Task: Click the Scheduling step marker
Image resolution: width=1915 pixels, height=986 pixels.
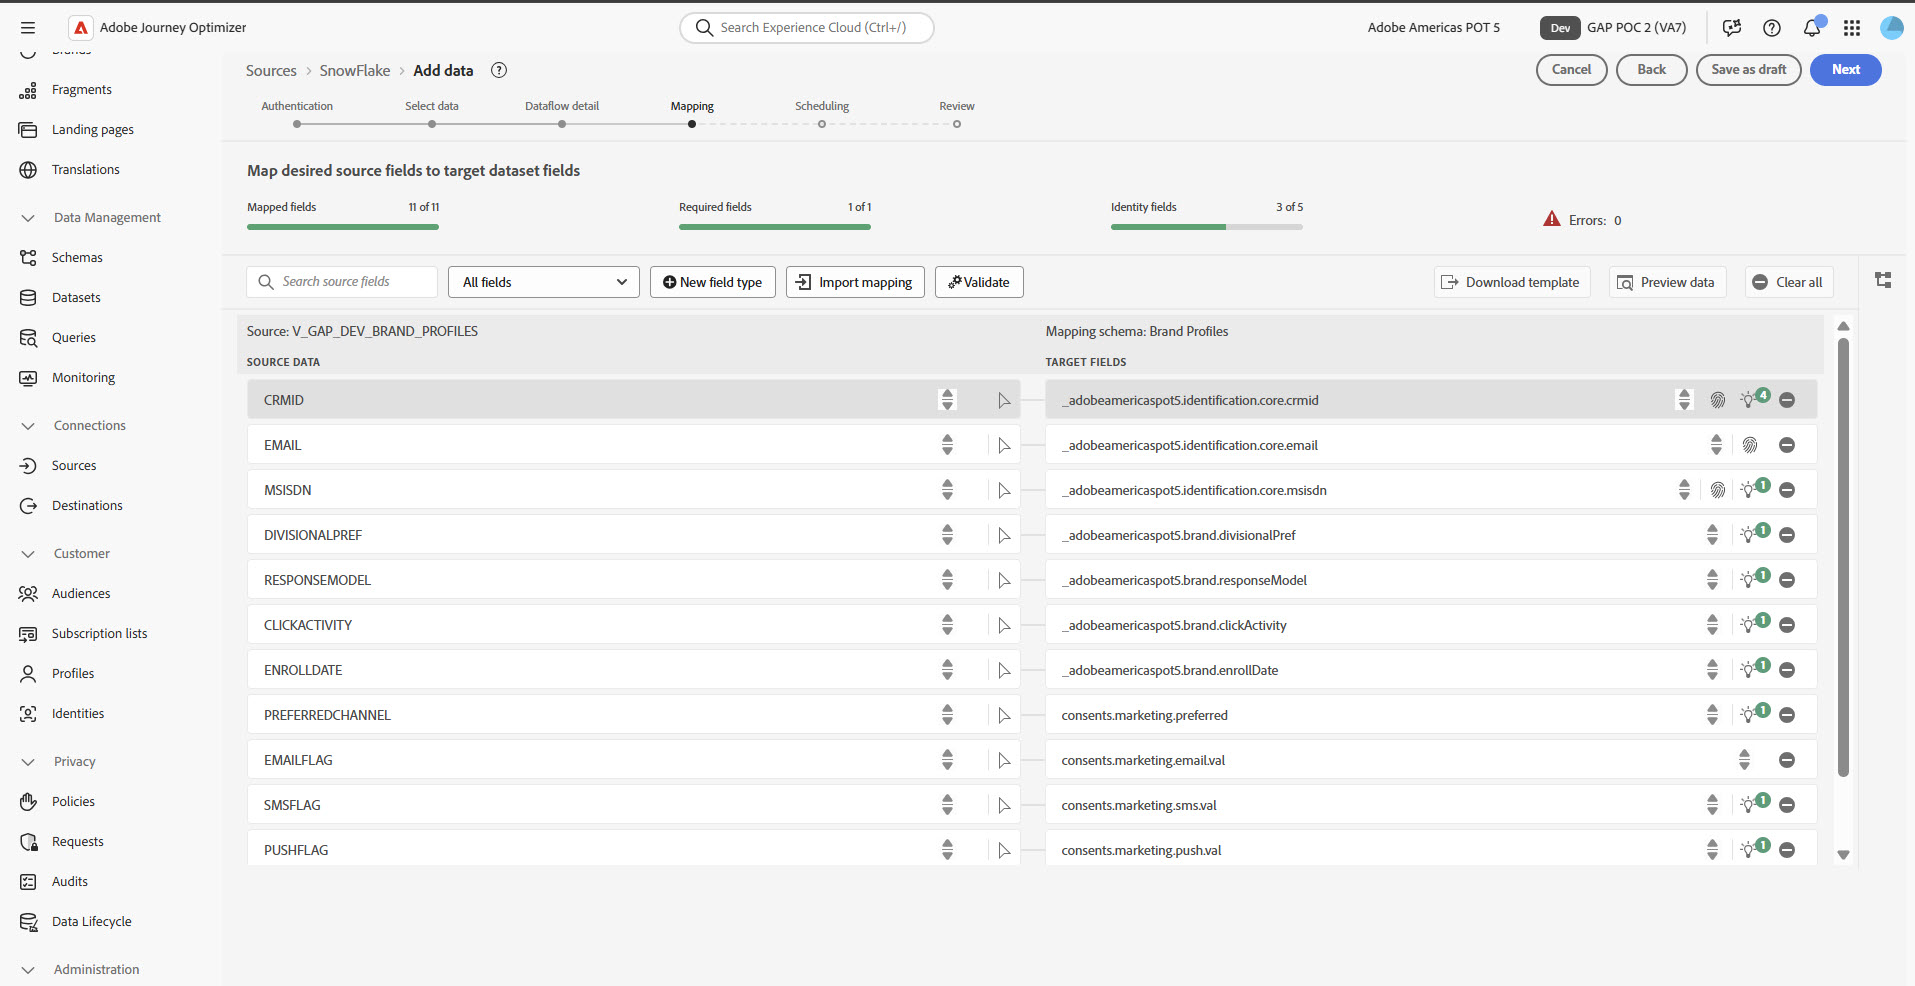Action: pos(822,124)
